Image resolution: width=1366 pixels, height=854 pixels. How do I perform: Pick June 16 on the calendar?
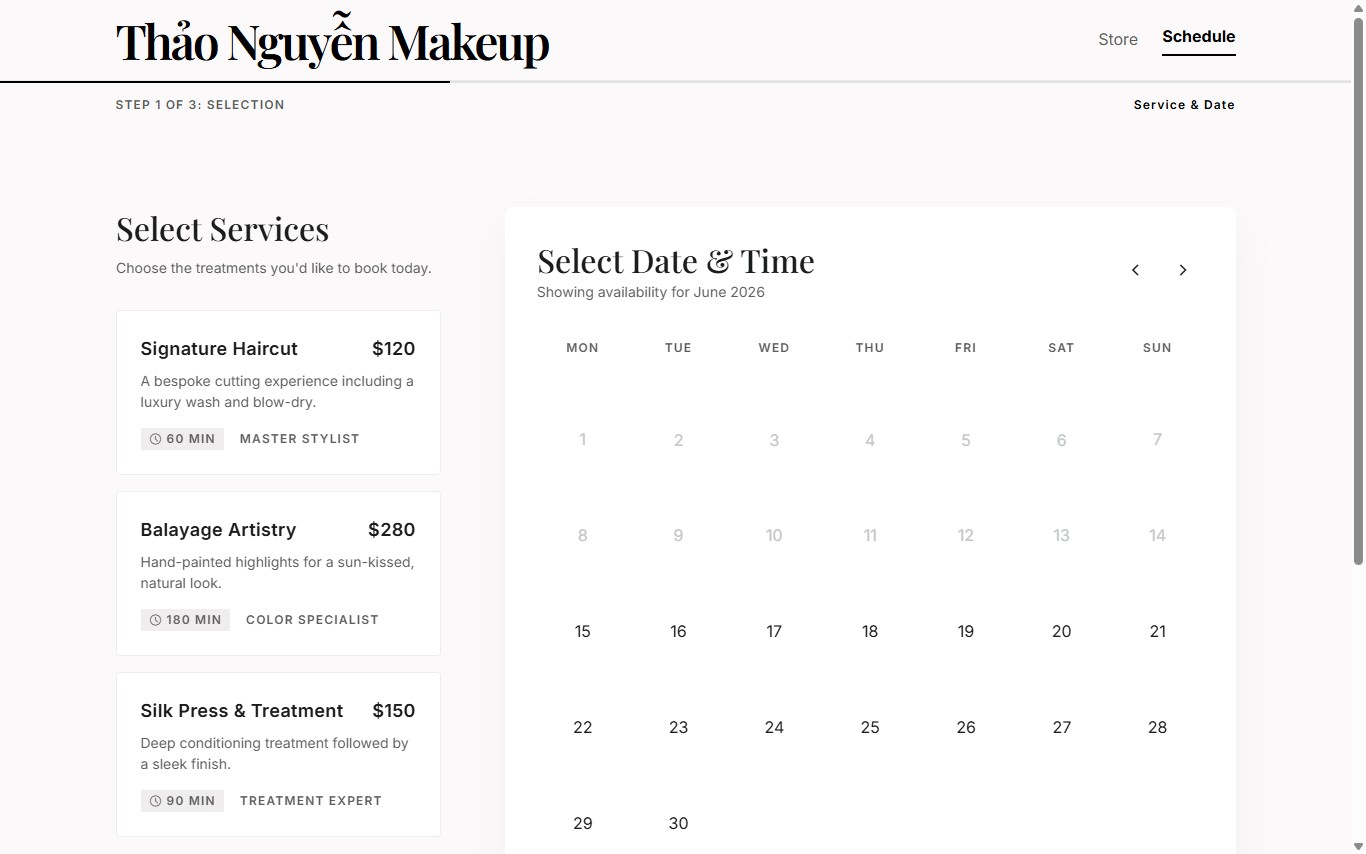point(678,631)
